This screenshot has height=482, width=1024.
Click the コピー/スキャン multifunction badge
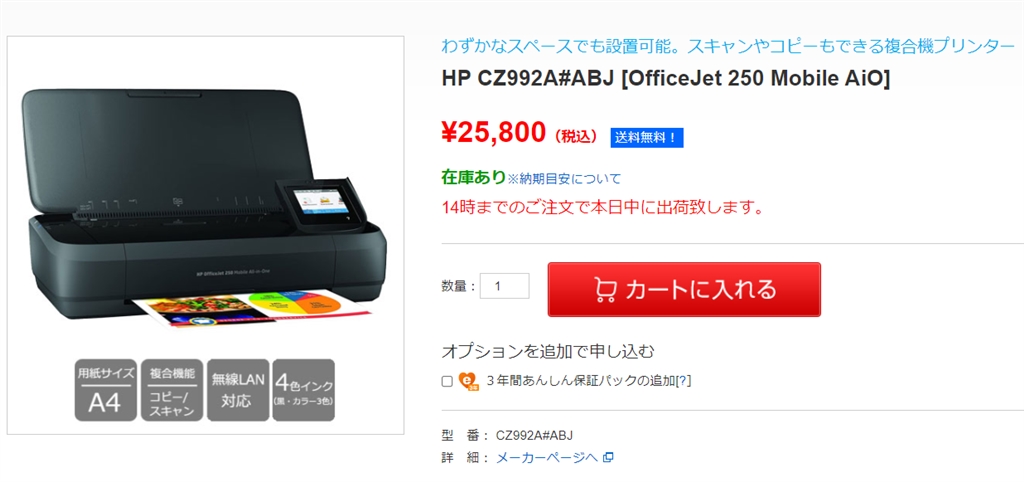pos(172,390)
